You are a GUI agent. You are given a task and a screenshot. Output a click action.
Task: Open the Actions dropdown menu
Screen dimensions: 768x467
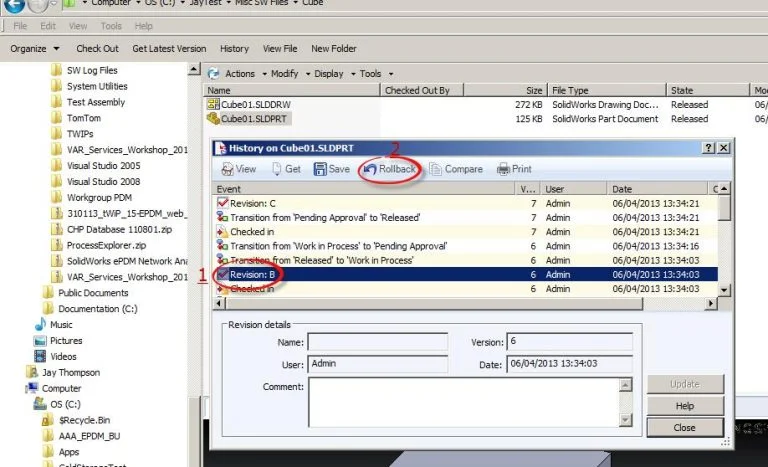click(238, 73)
